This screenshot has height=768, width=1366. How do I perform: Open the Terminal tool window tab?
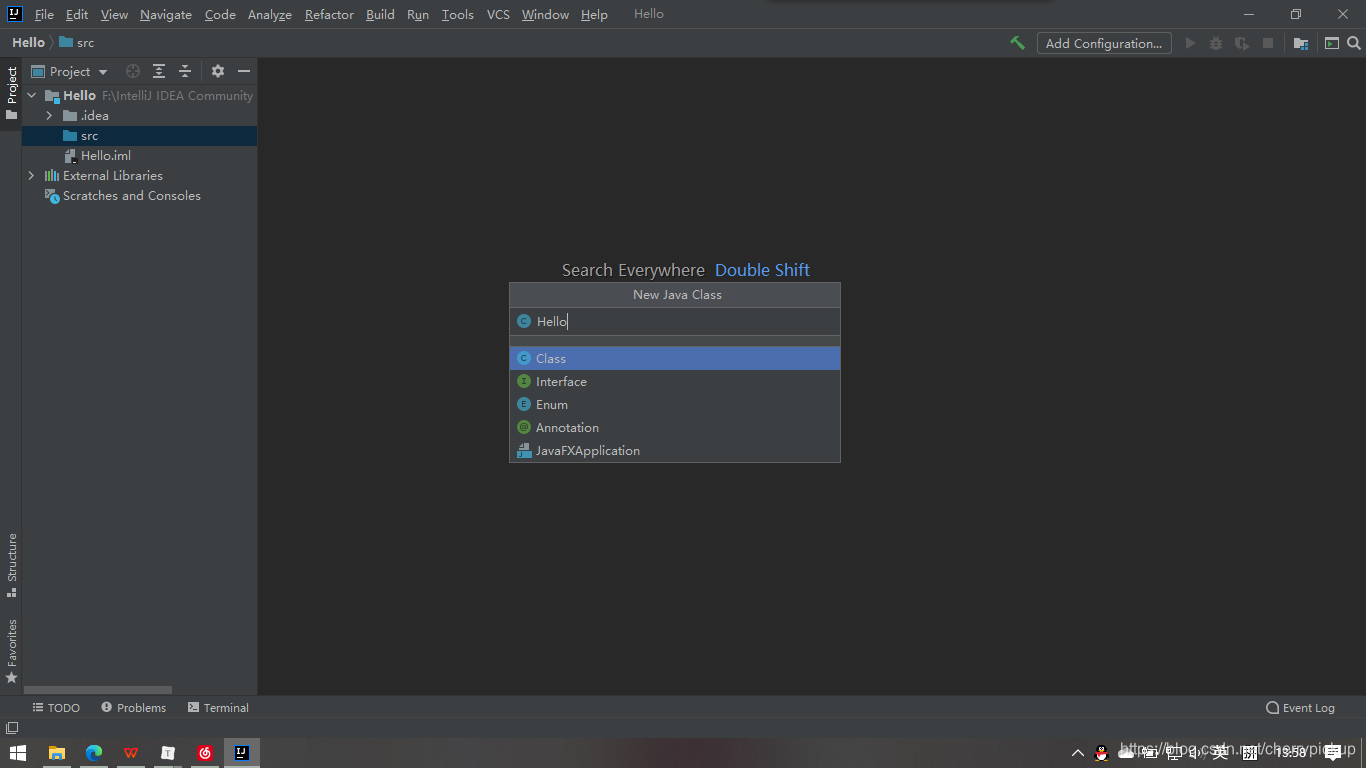coord(218,707)
